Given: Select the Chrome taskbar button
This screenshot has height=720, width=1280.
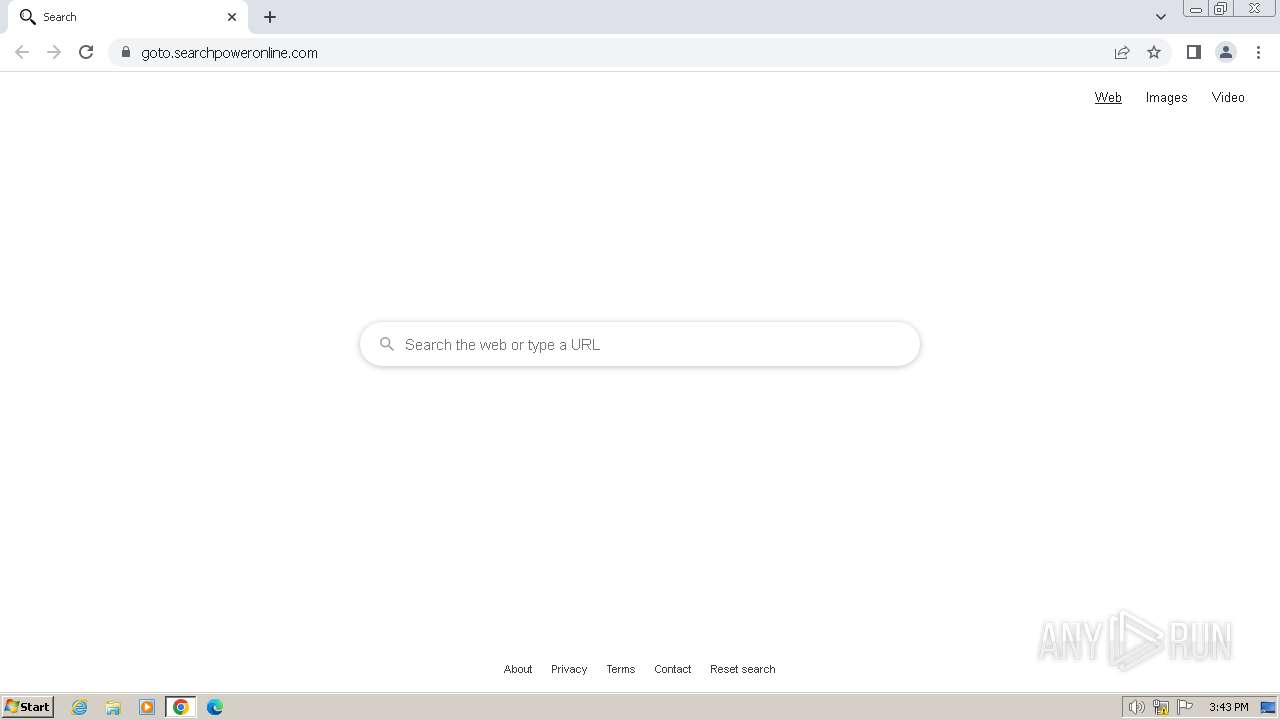Looking at the screenshot, I should [181, 707].
